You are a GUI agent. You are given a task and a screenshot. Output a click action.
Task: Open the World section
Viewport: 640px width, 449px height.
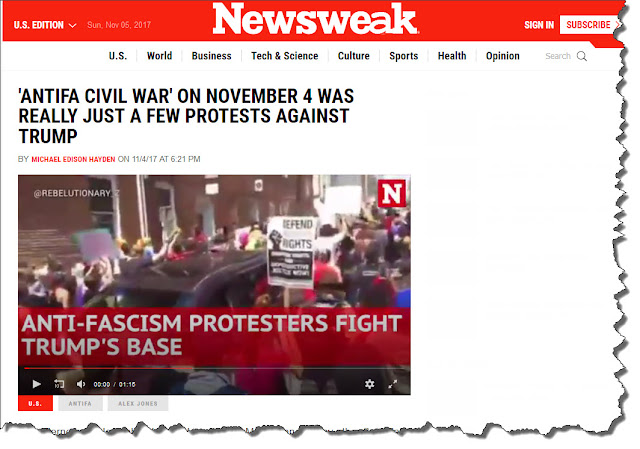(x=159, y=56)
